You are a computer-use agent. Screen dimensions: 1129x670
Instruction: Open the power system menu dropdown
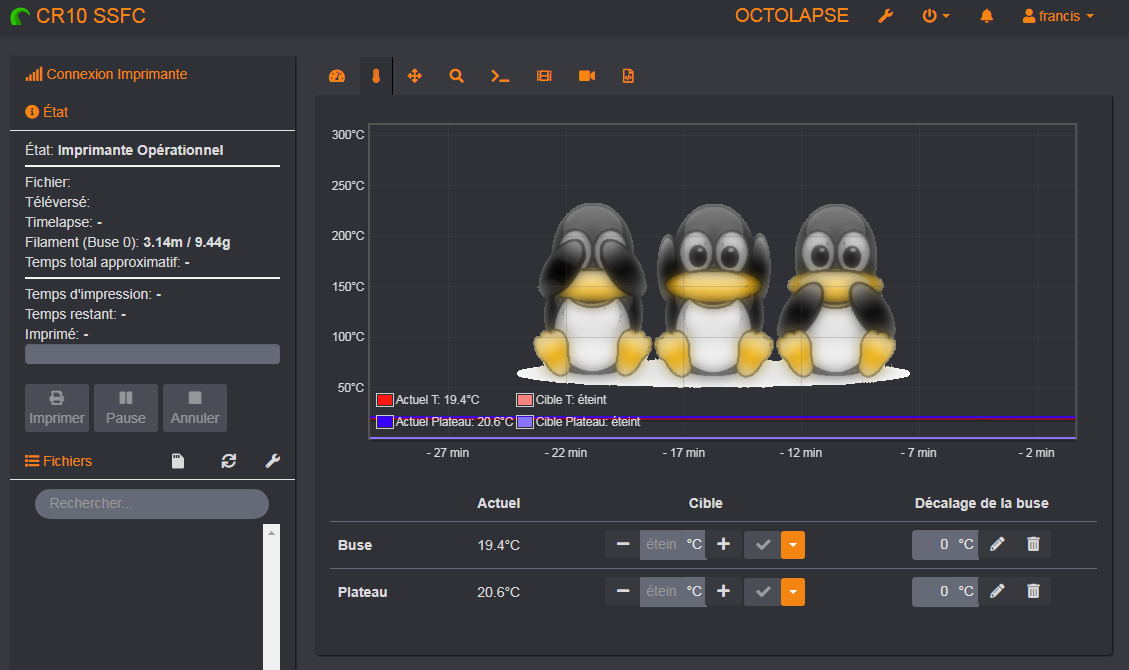(935, 16)
